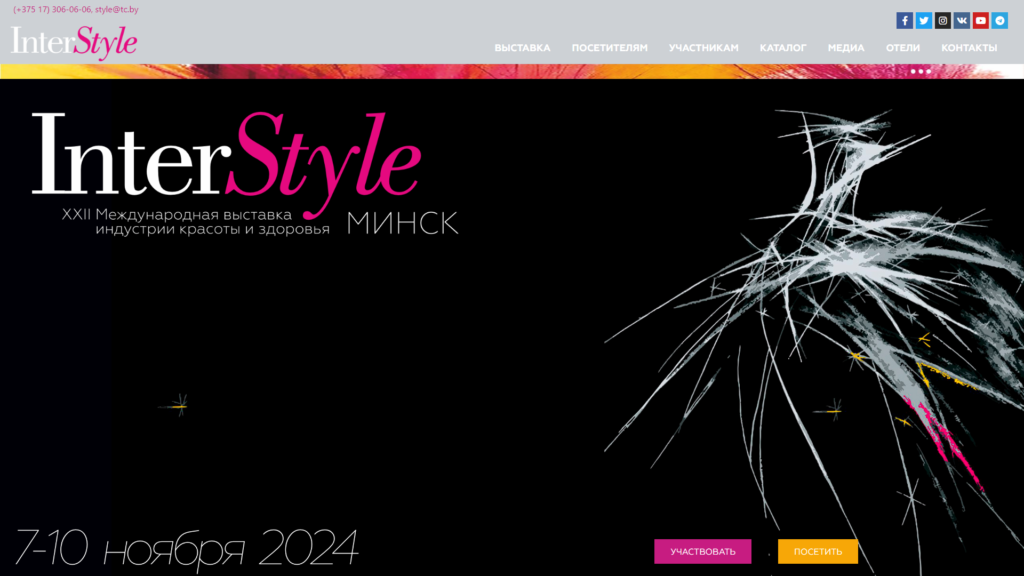
Task: Select the first slider dot indicator
Action: (913, 71)
